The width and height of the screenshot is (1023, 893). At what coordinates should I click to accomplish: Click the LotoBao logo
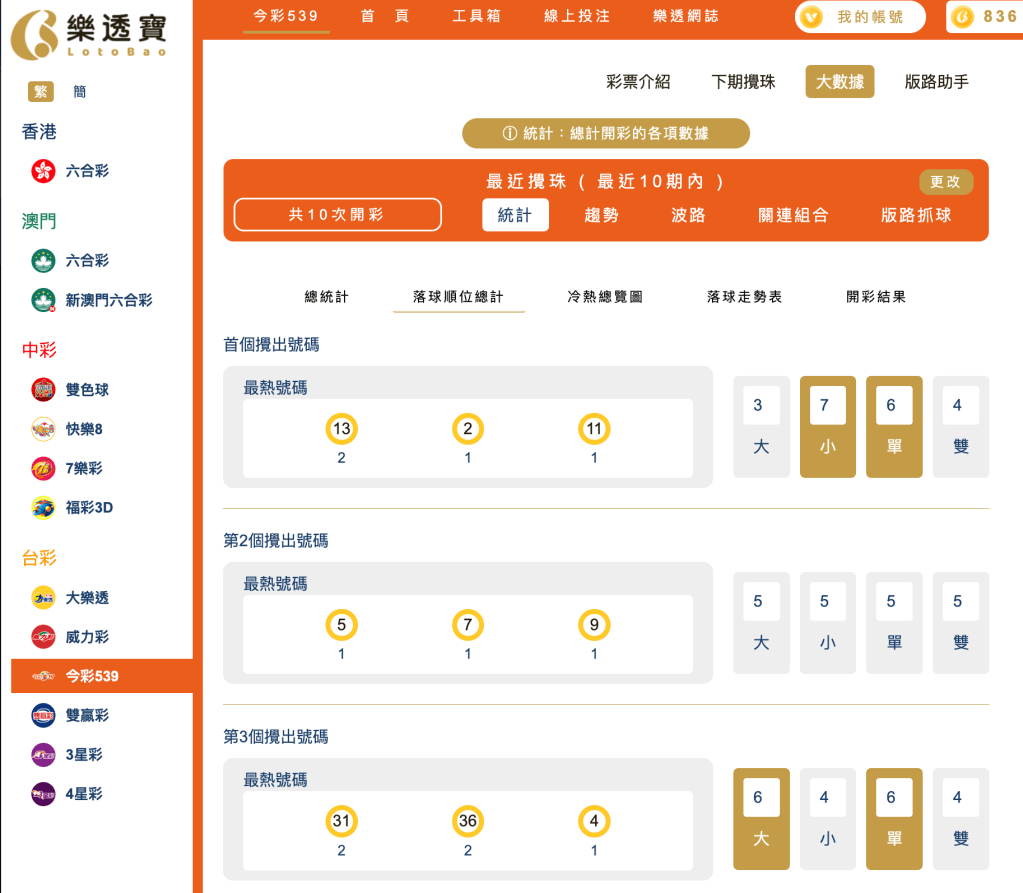point(90,33)
